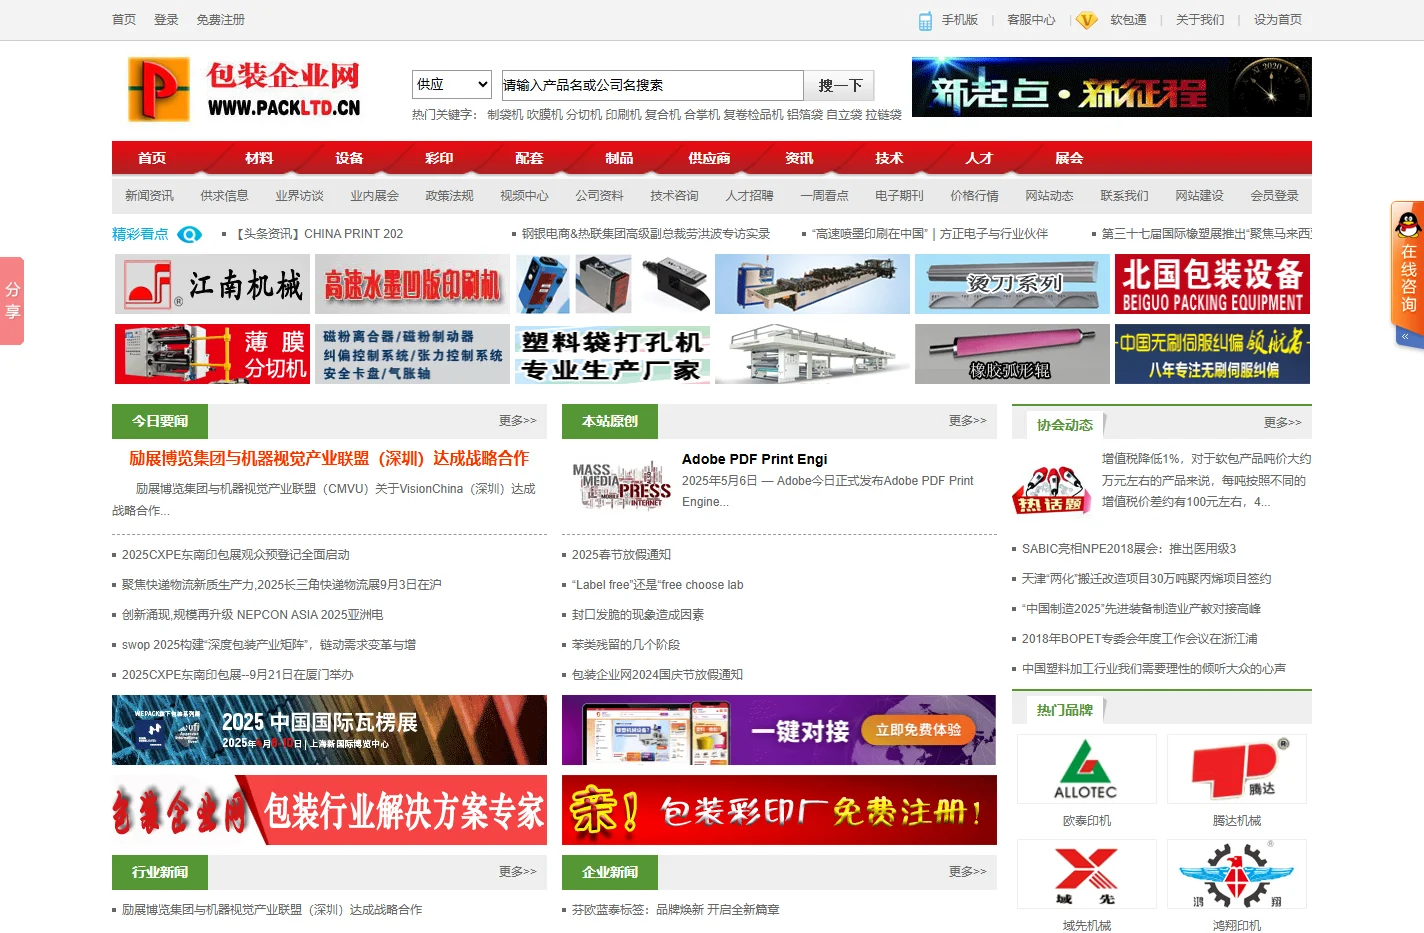
Task: Open the QQ penguin online consultation icon
Action: 1408,225
